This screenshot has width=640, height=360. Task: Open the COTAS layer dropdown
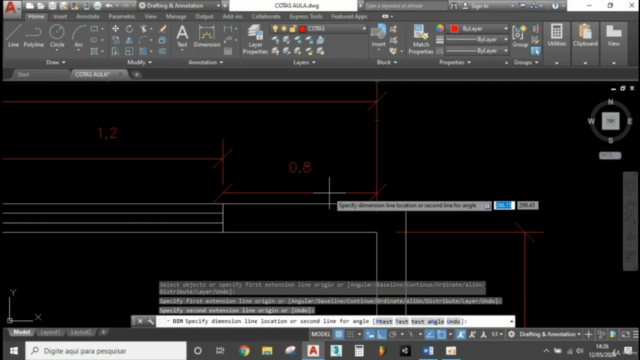click(364, 29)
